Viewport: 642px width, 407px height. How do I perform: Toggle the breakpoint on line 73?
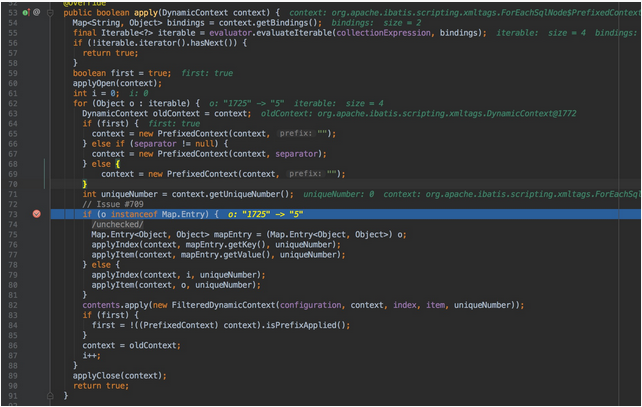pyautogui.click(x=36, y=214)
